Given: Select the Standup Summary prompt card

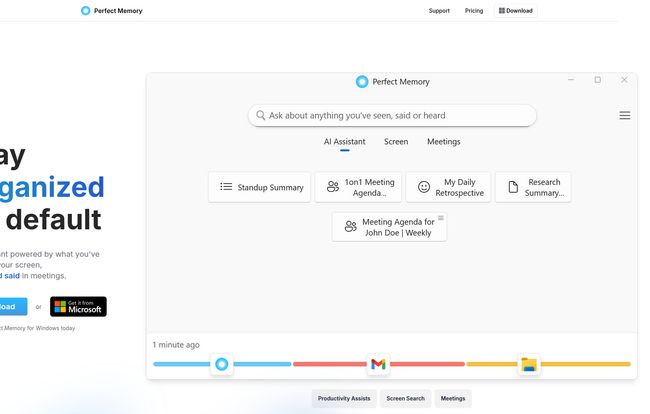Looking at the screenshot, I should click(x=260, y=187).
